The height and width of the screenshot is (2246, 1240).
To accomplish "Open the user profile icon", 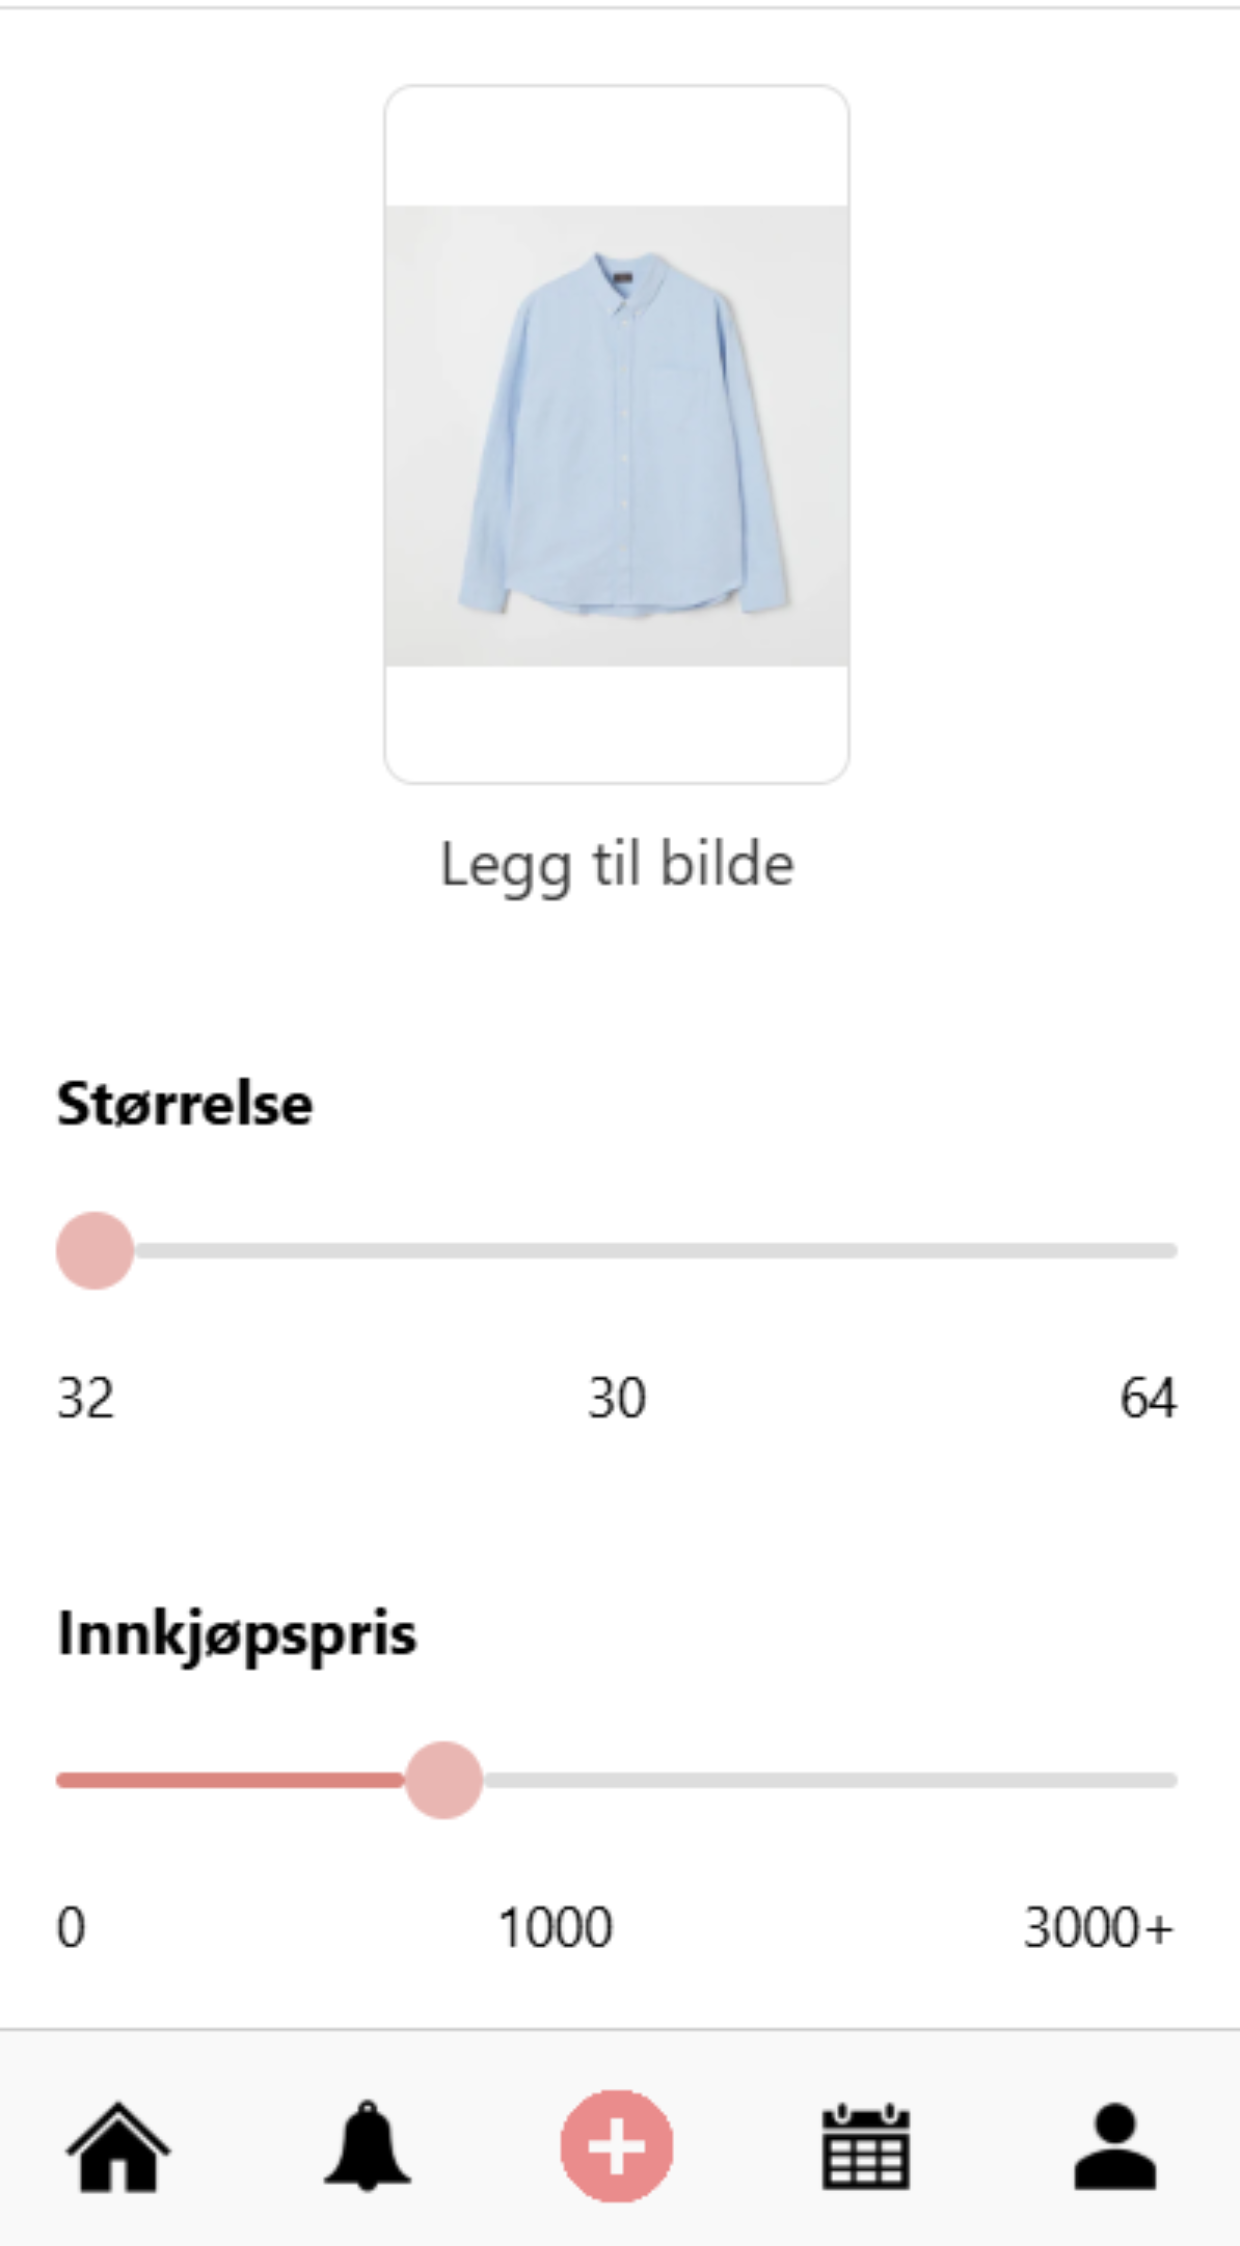I will 1115,2146.
